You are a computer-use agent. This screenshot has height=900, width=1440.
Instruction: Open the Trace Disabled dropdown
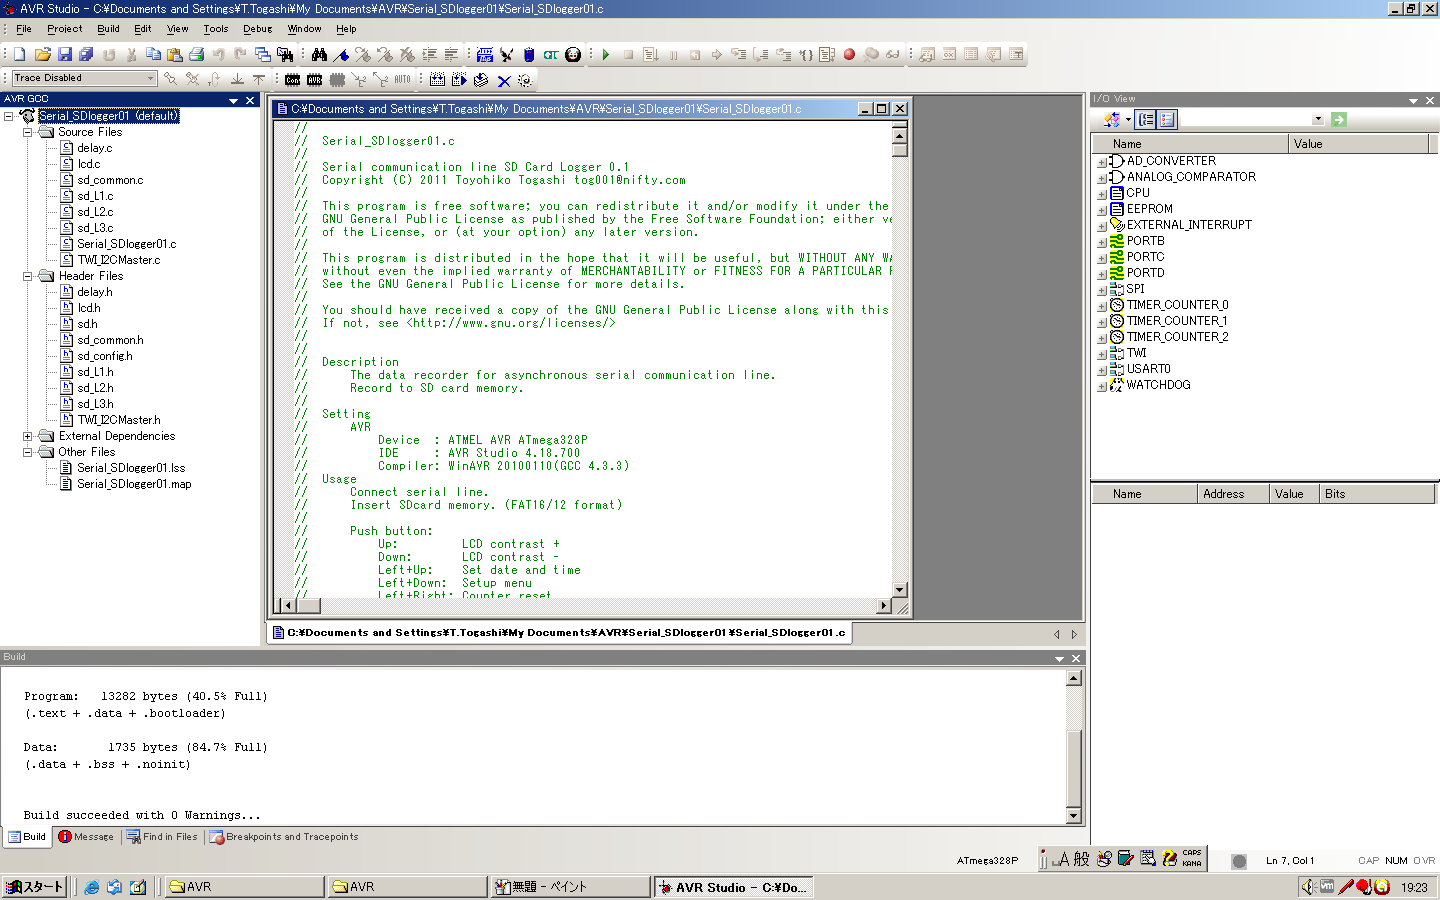tap(151, 78)
